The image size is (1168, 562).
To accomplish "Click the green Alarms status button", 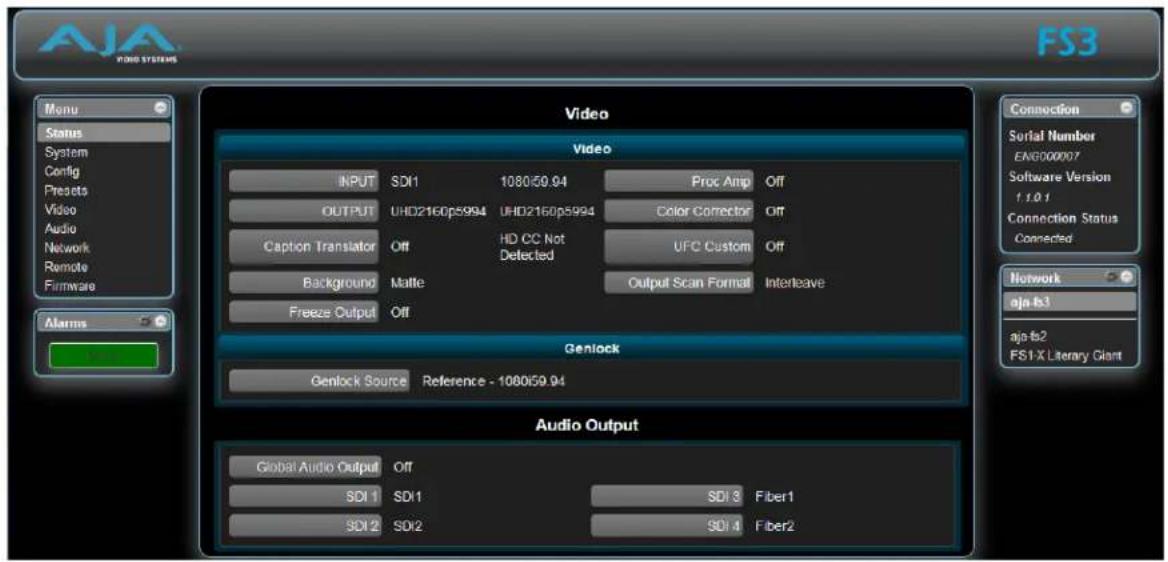I will (x=104, y=356).
